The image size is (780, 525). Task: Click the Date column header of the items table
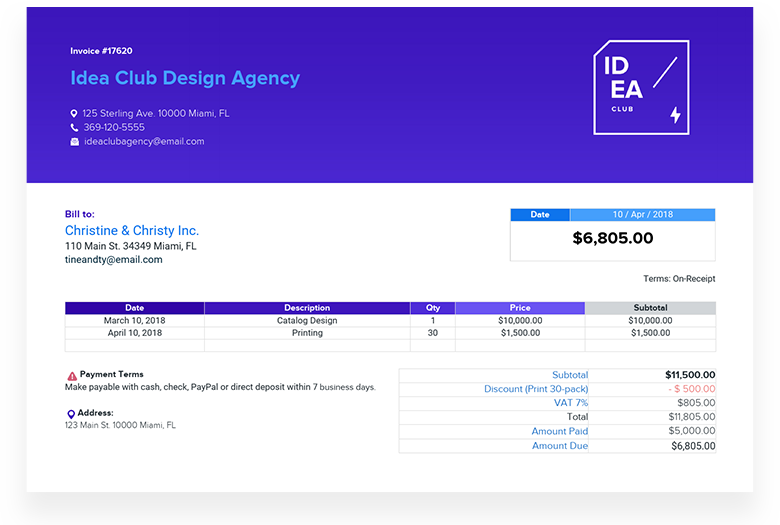(x=135, y=308)
